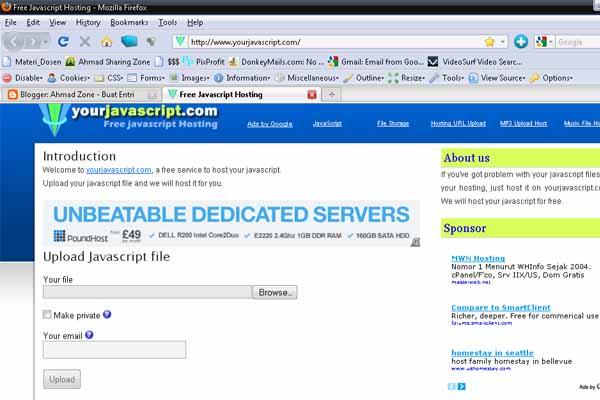The width and height of the screenshot is (600, 400).
Task: Open the Edit menu
Action: pos(33,23)
